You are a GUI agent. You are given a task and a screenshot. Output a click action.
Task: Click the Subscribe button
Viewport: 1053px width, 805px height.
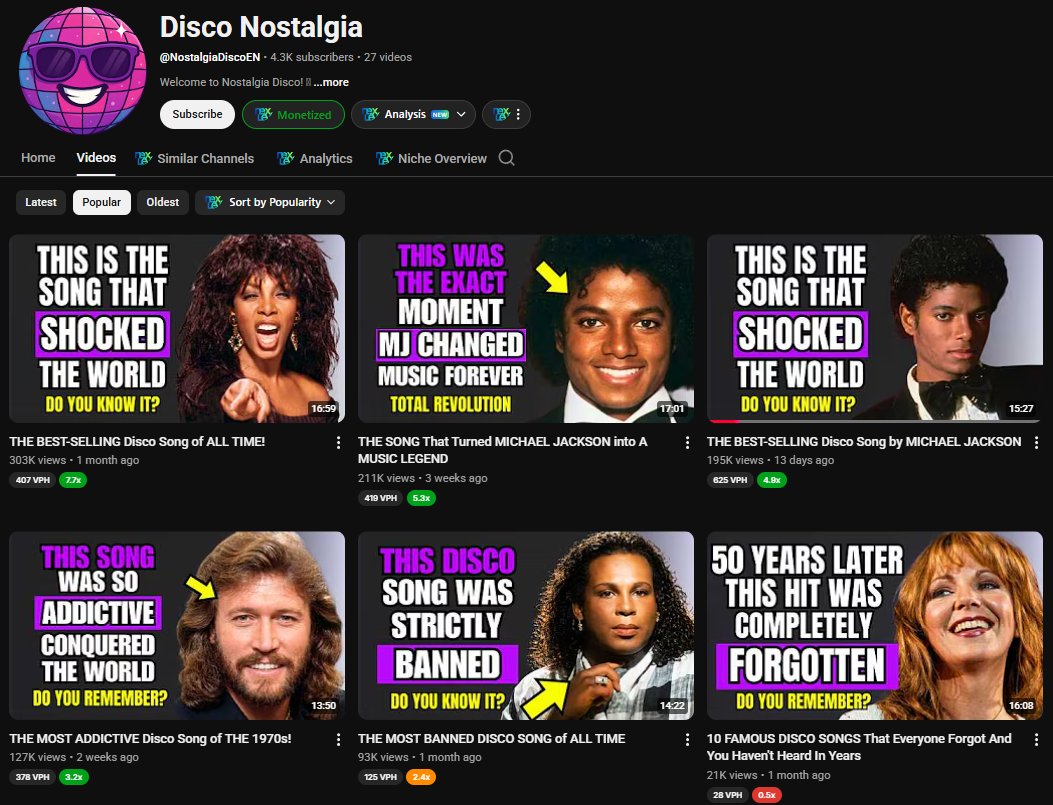[197, 114]
